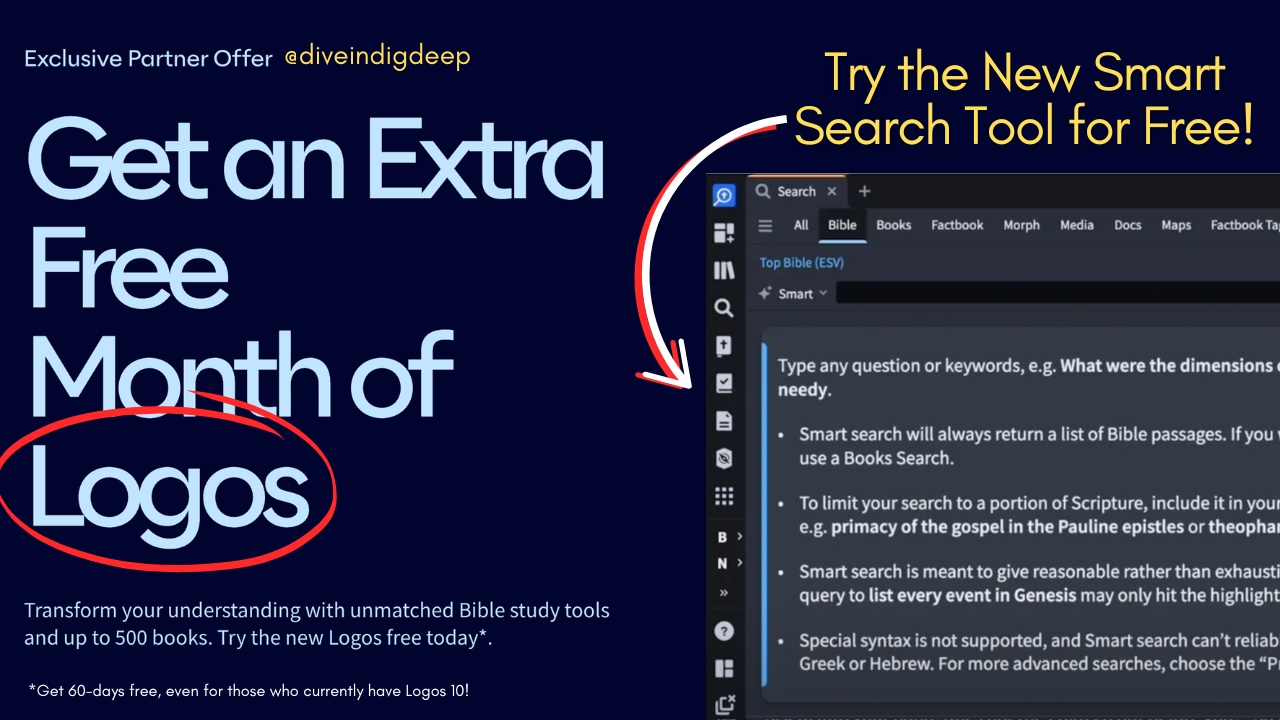1280x720 pixels.
Task: Switch to the Books search tab
Action: coord(894,225)
